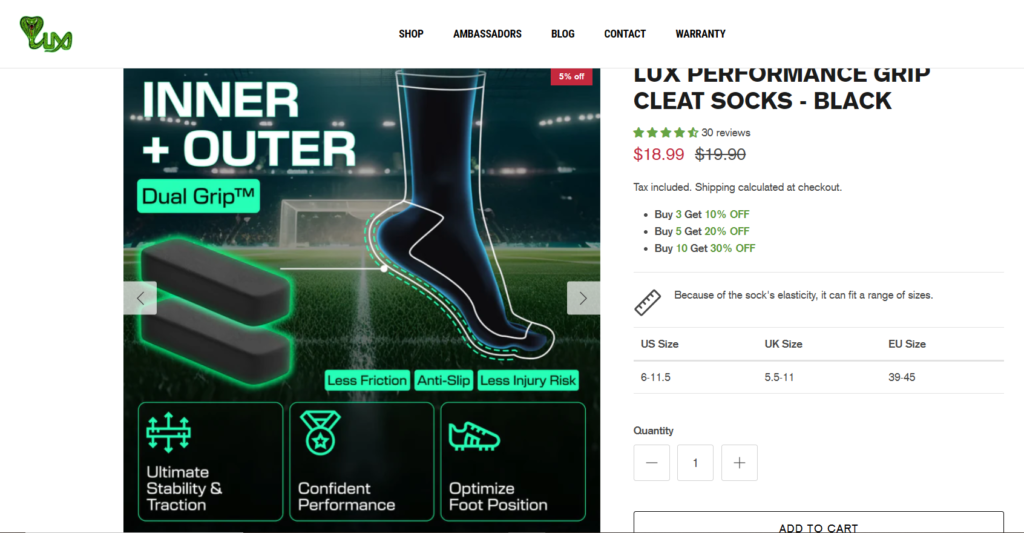Click the soccer cleat icon
Screen dimensions: 1024x533
(474, 436)
